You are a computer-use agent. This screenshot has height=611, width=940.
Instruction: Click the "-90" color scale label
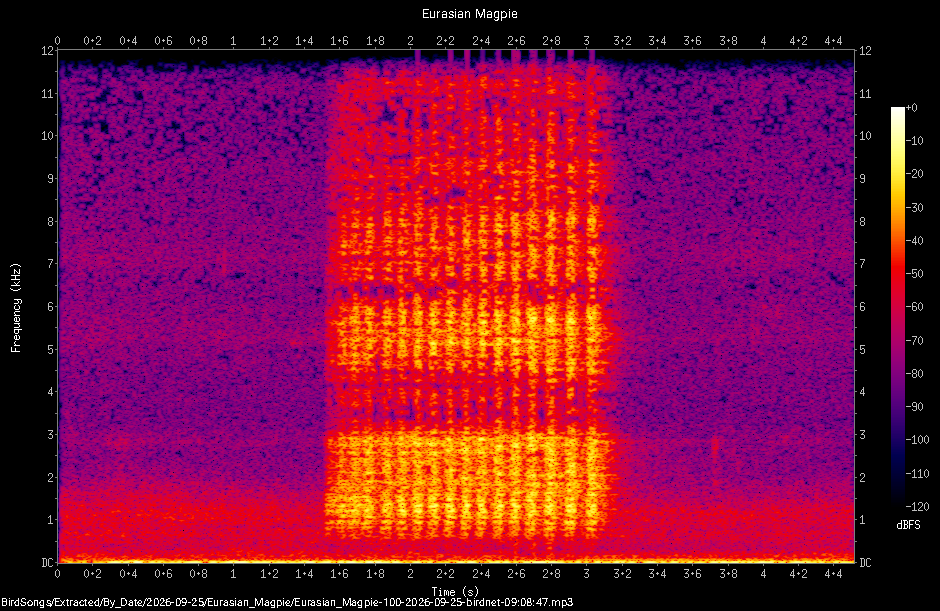[x=914, y=407]
